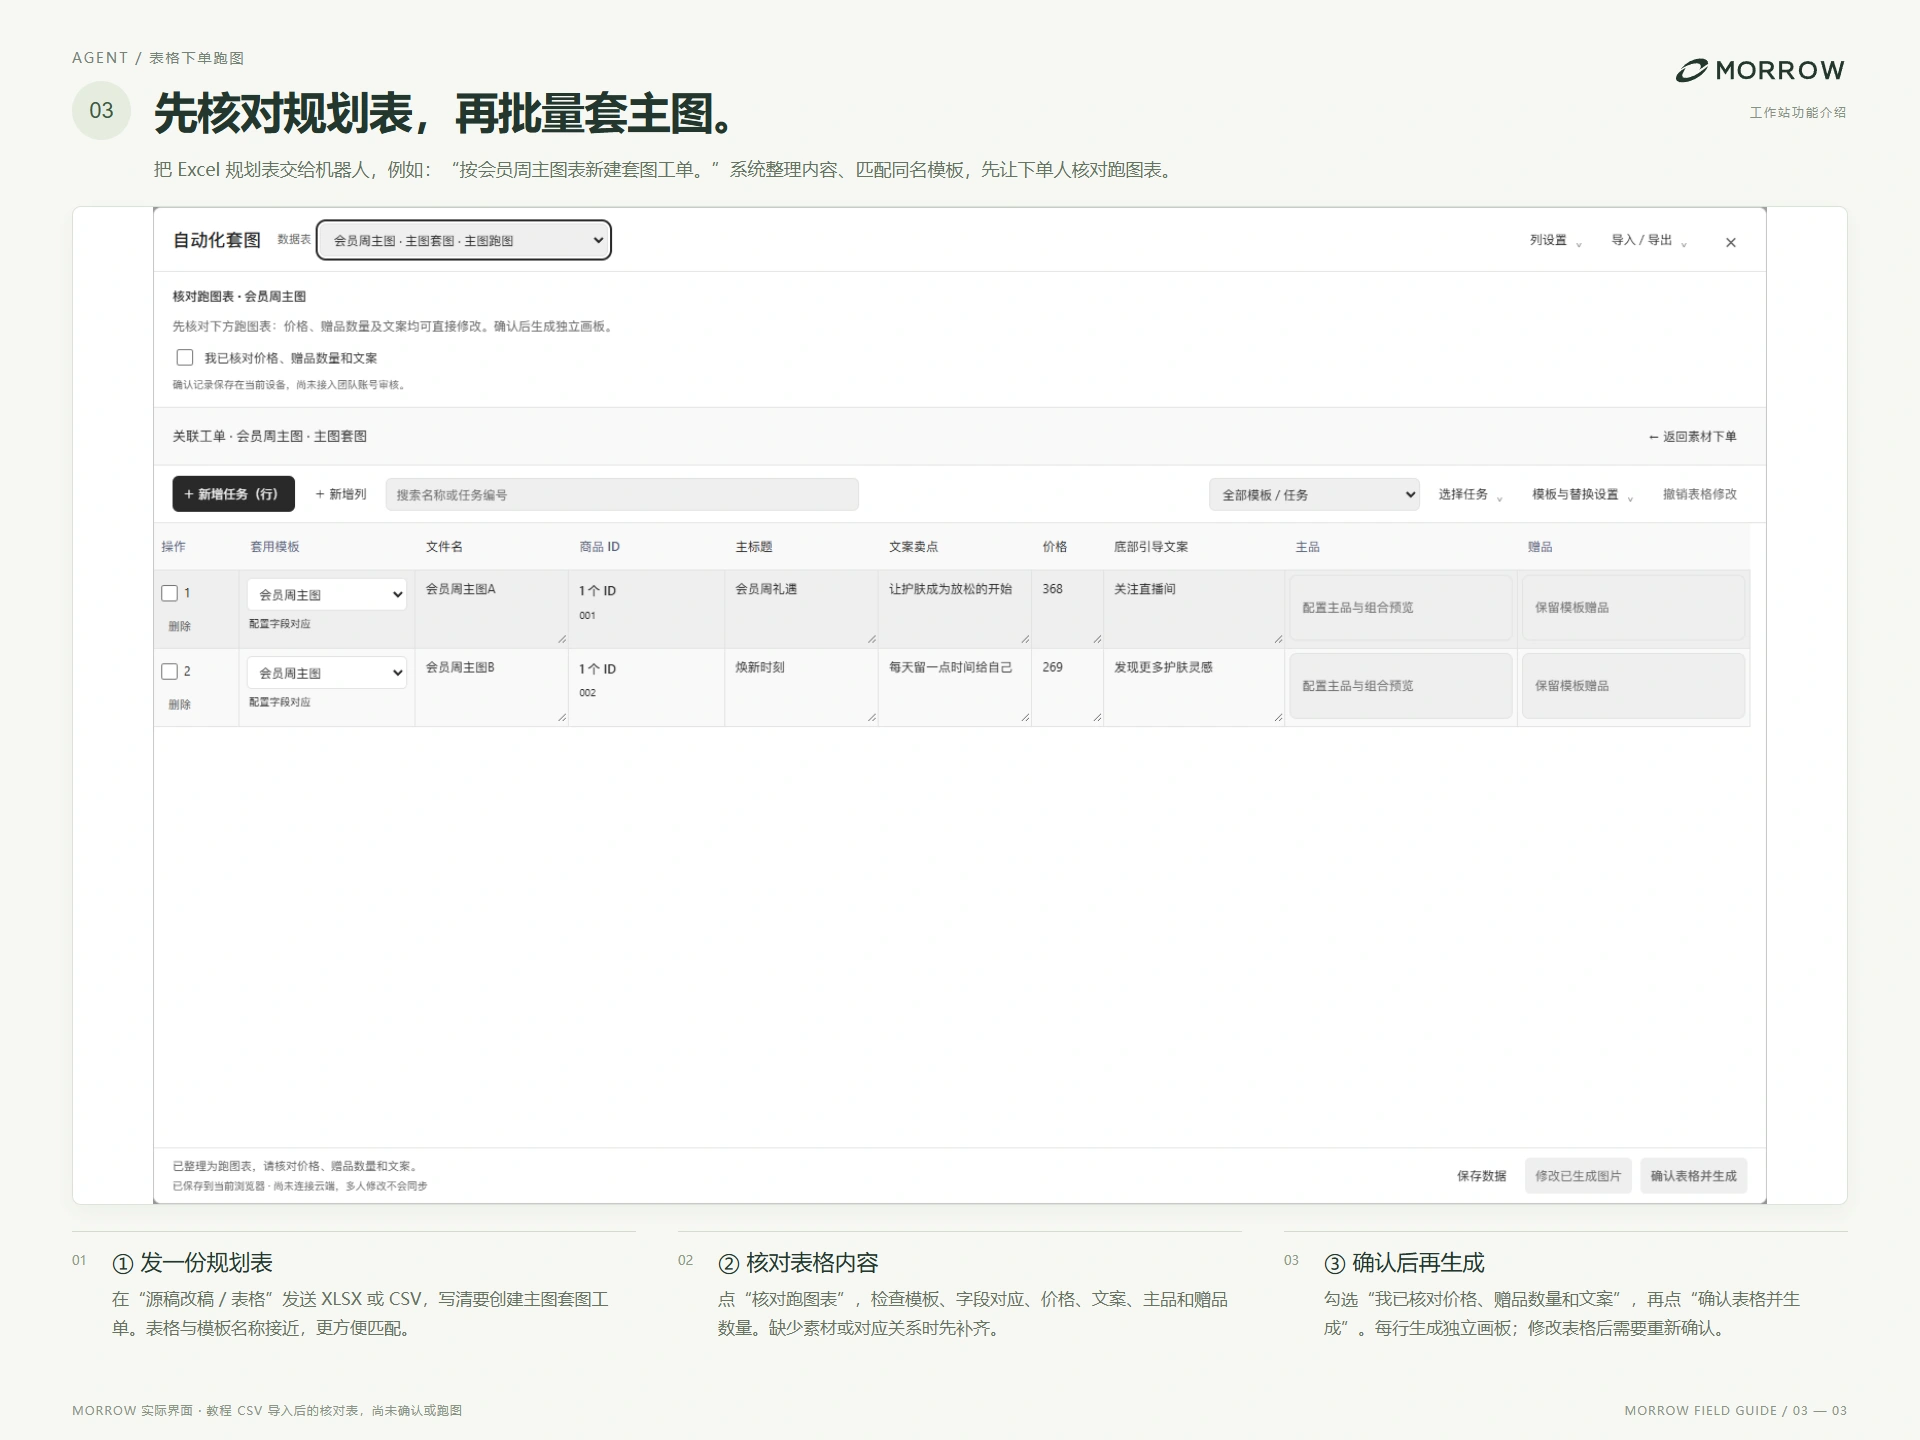Click ← 返回素材下单 link
This screenshot has height=1440, width=1920.
1692,436
